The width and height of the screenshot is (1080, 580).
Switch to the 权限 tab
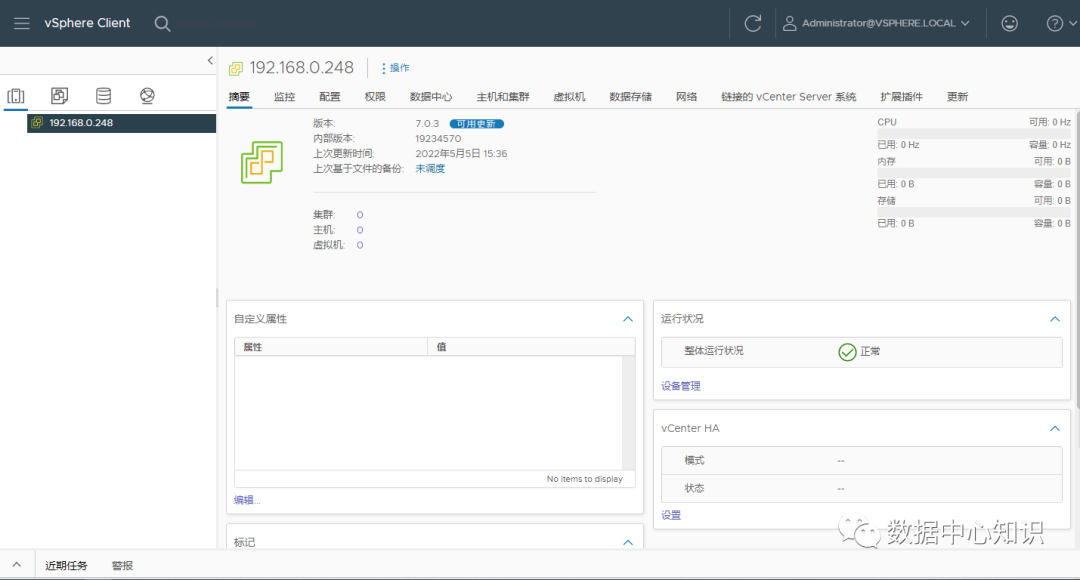tap(375, 96)
